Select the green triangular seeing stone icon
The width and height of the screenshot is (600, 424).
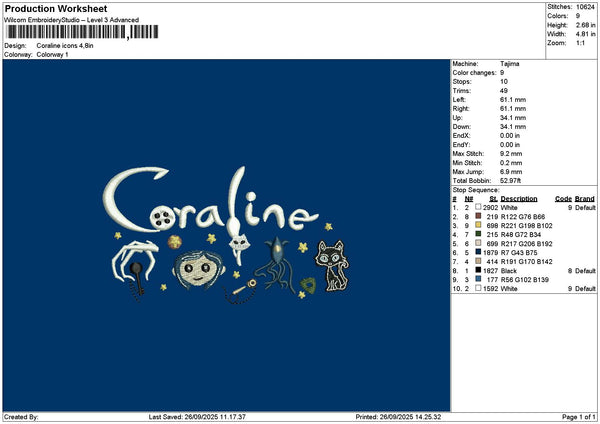click(308, 285)
